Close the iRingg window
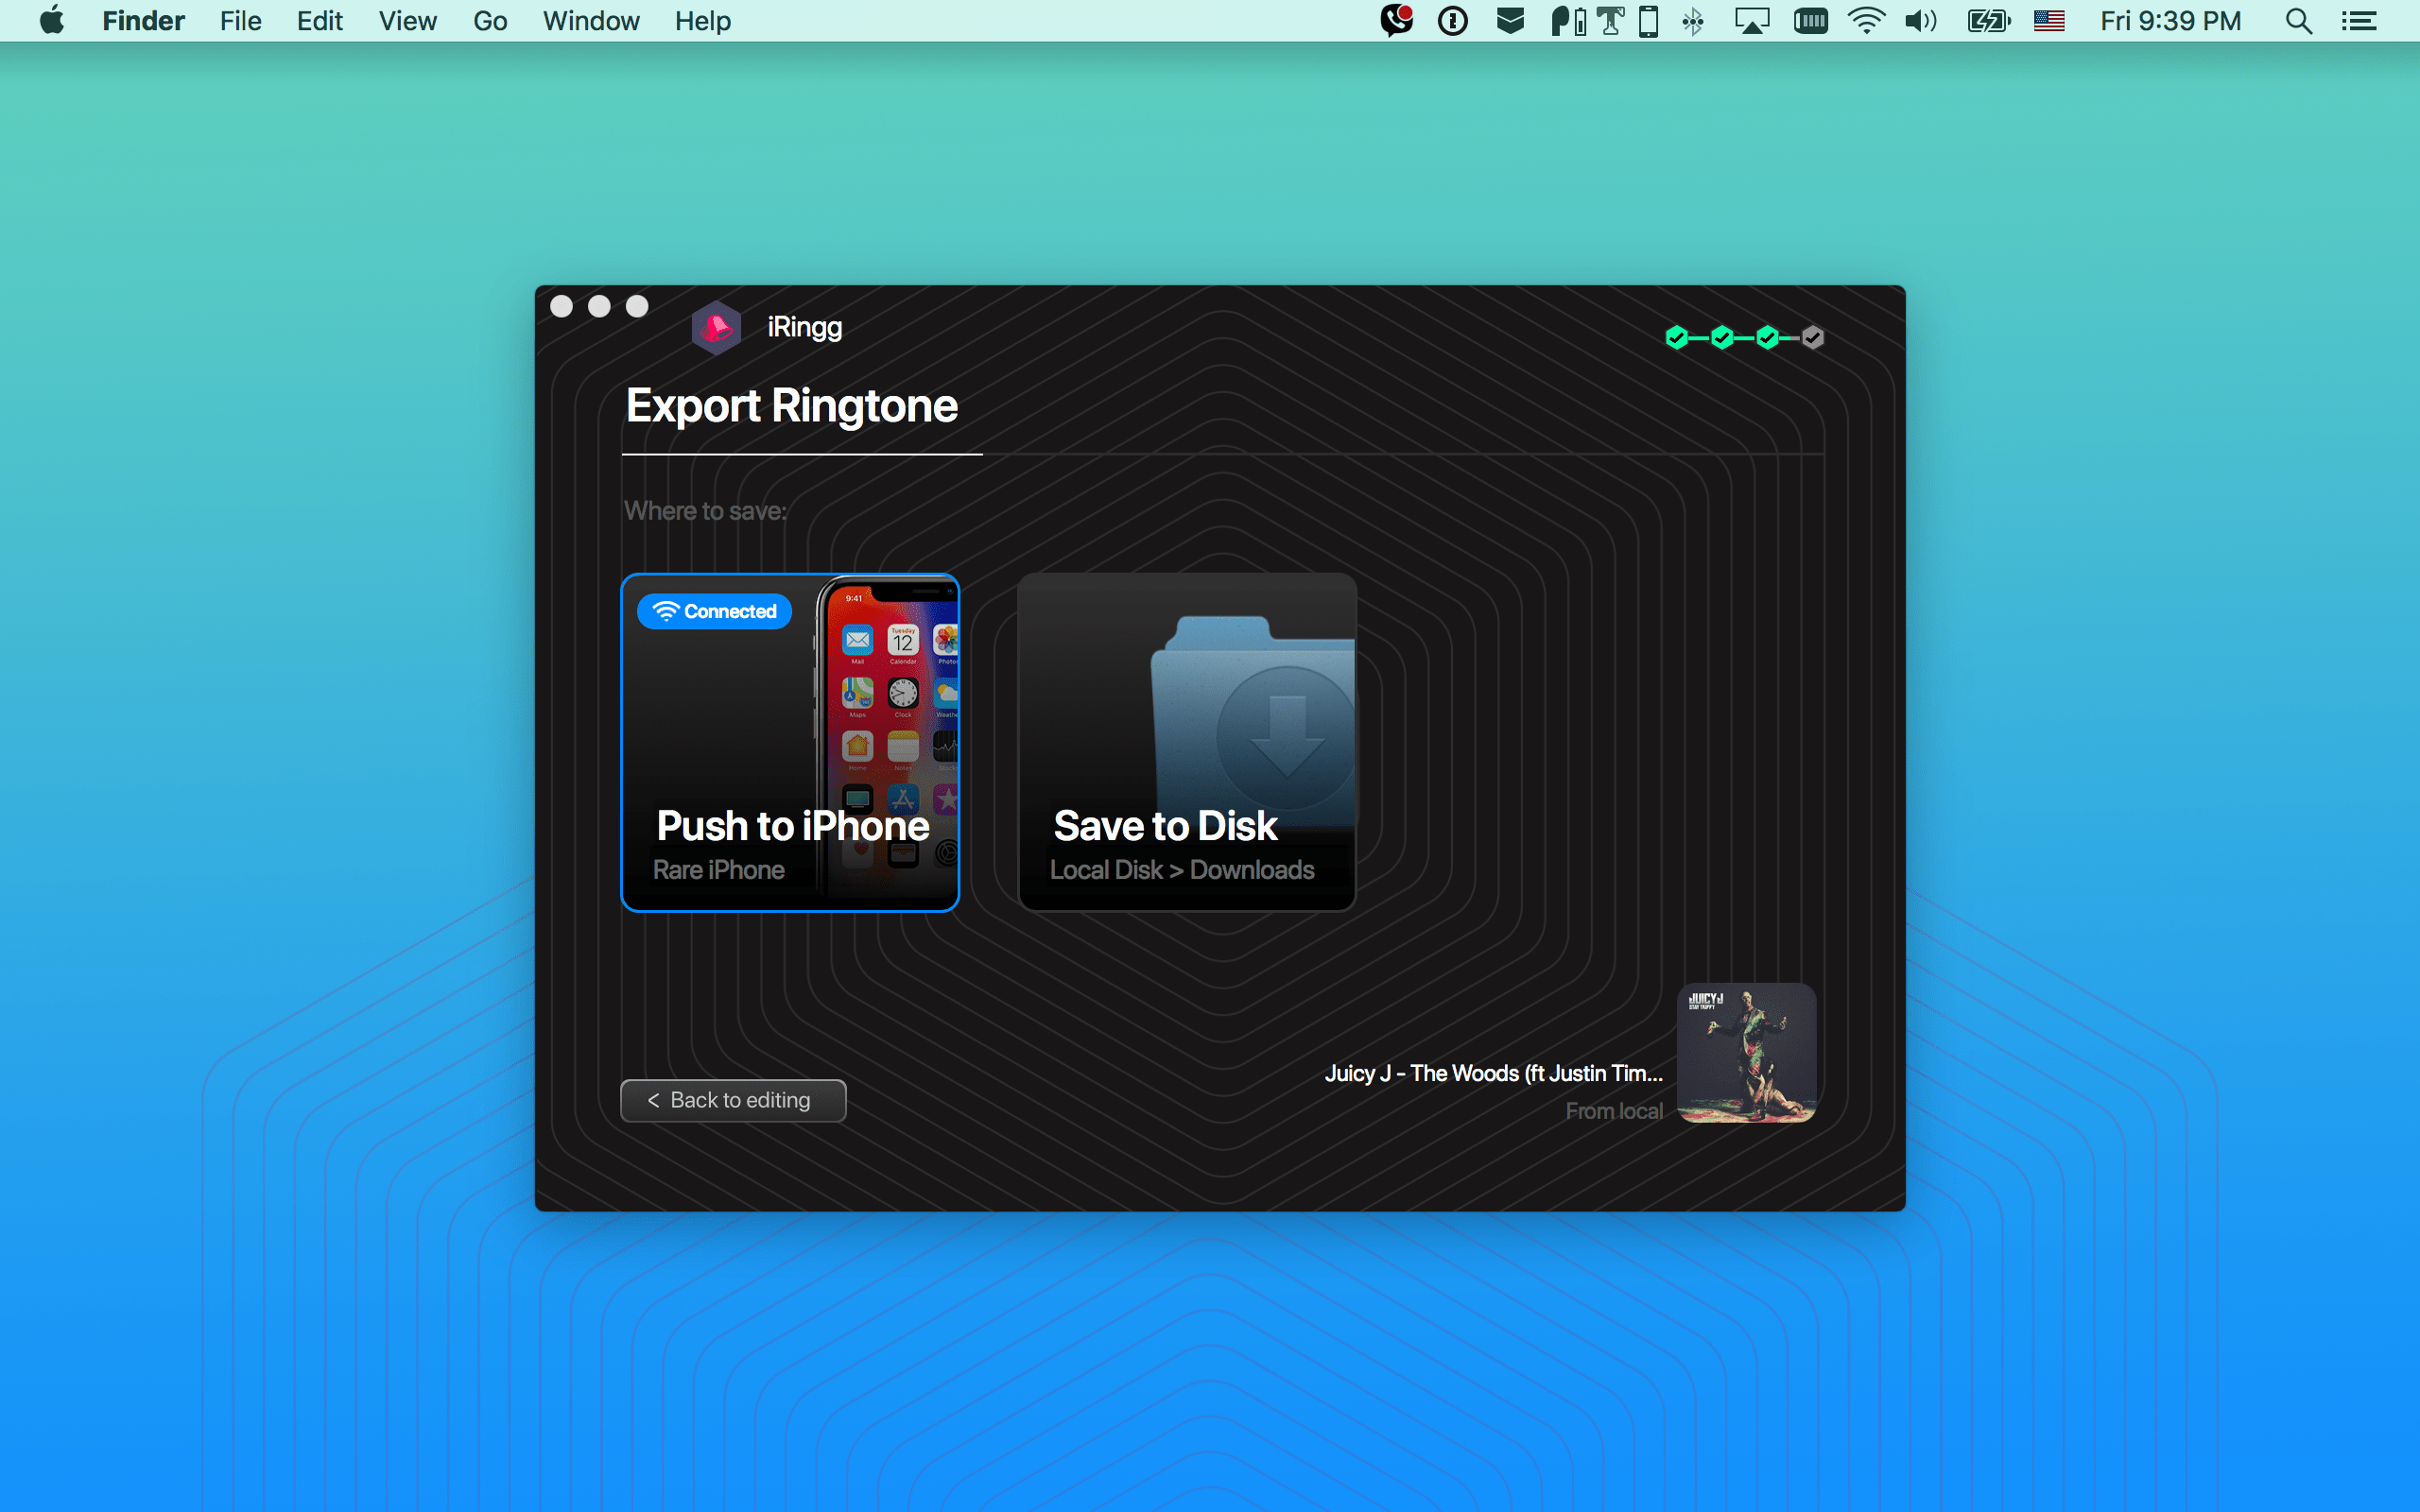 [562, 307]
